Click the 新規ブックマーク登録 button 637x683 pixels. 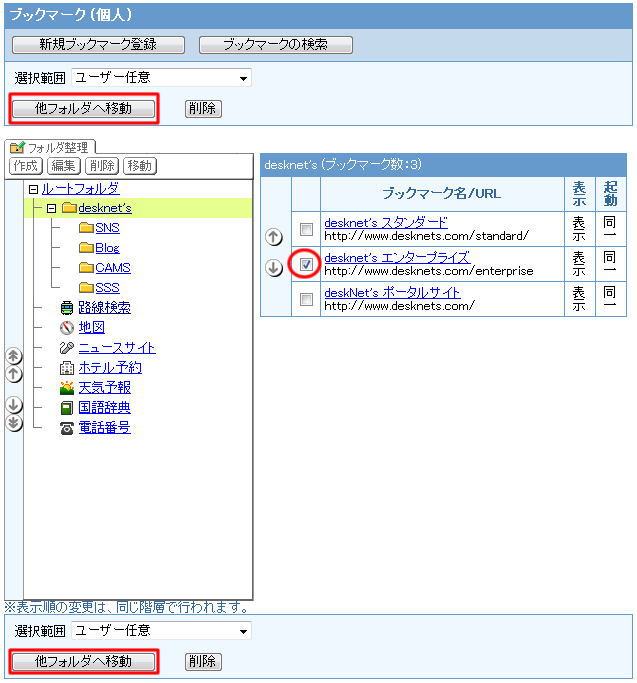(98, 45)
